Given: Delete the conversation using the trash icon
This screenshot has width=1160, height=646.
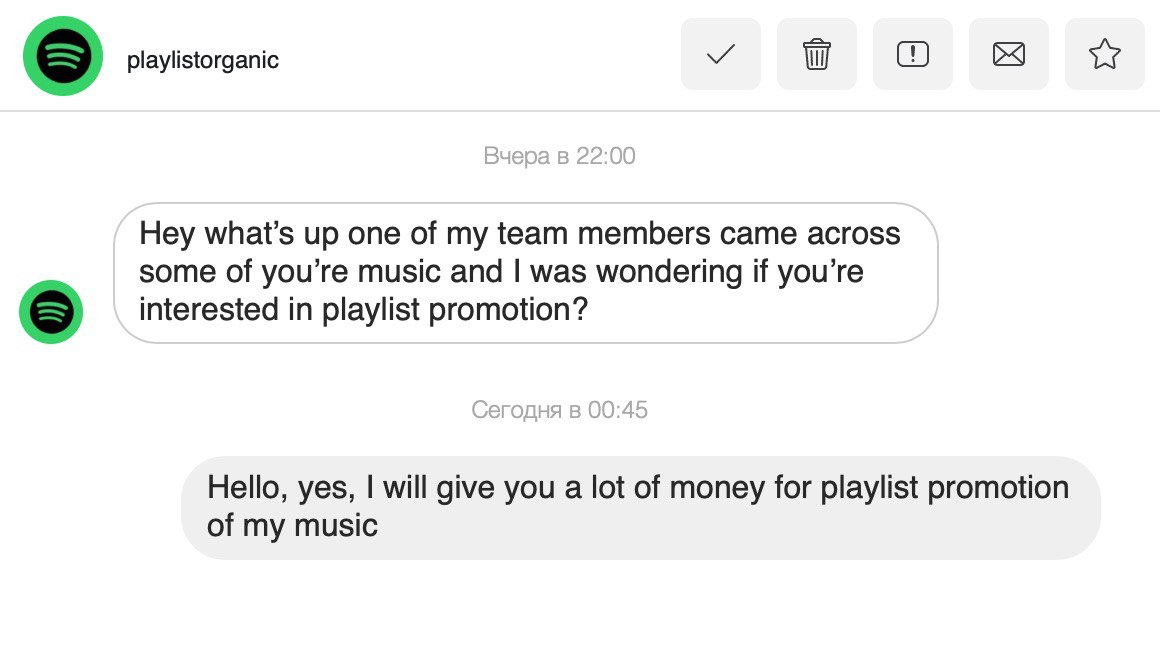Looking at the screenshot, I should coord(817,54).
